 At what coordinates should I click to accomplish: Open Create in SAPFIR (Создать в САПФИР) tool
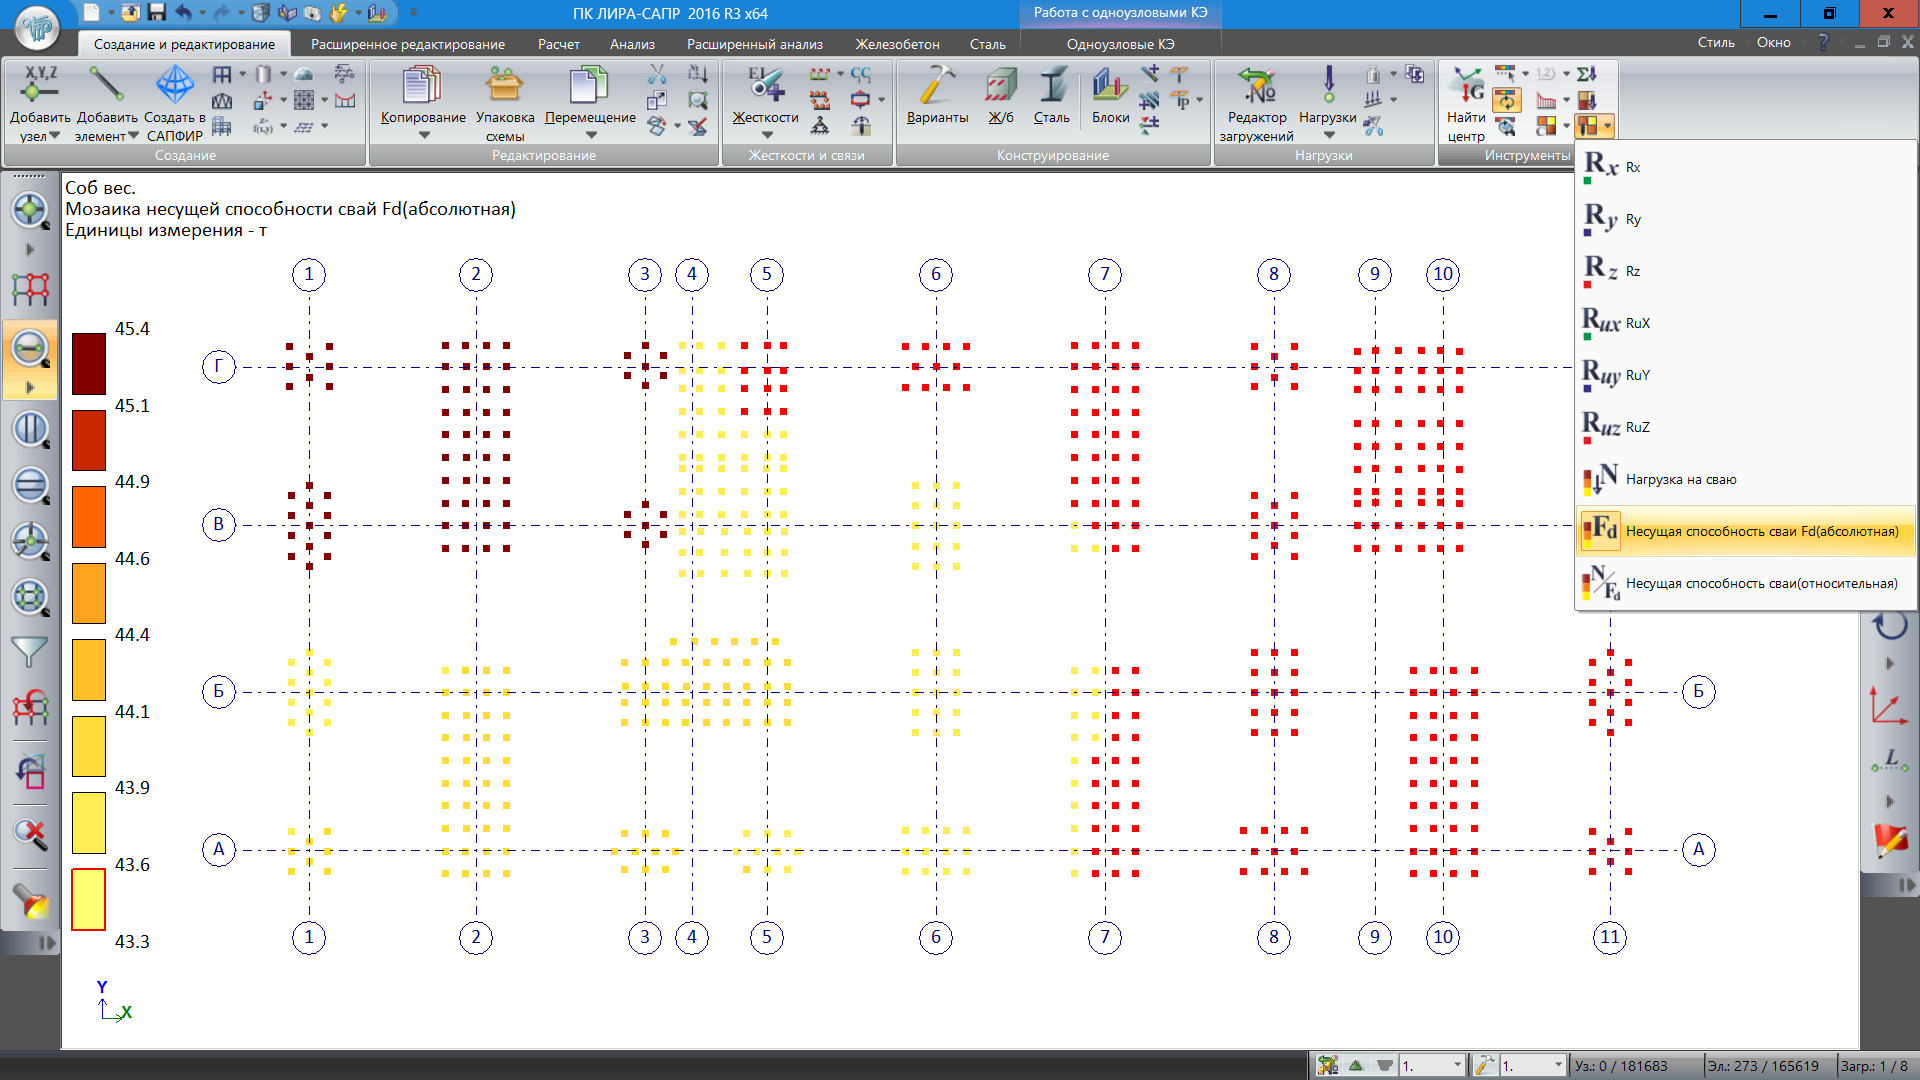[175, 86]
